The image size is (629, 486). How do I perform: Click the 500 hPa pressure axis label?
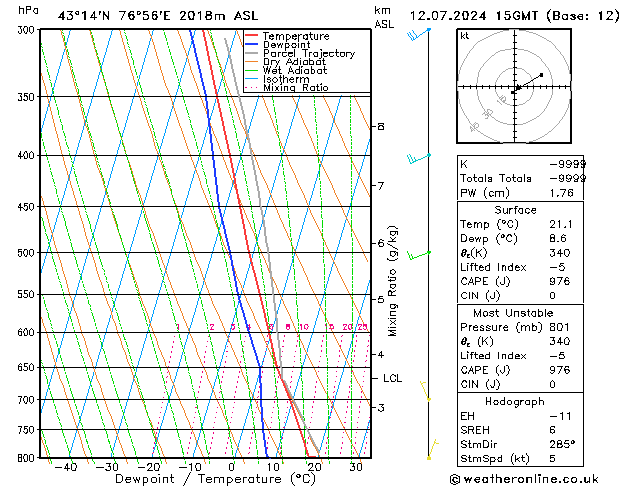[28, 253]
